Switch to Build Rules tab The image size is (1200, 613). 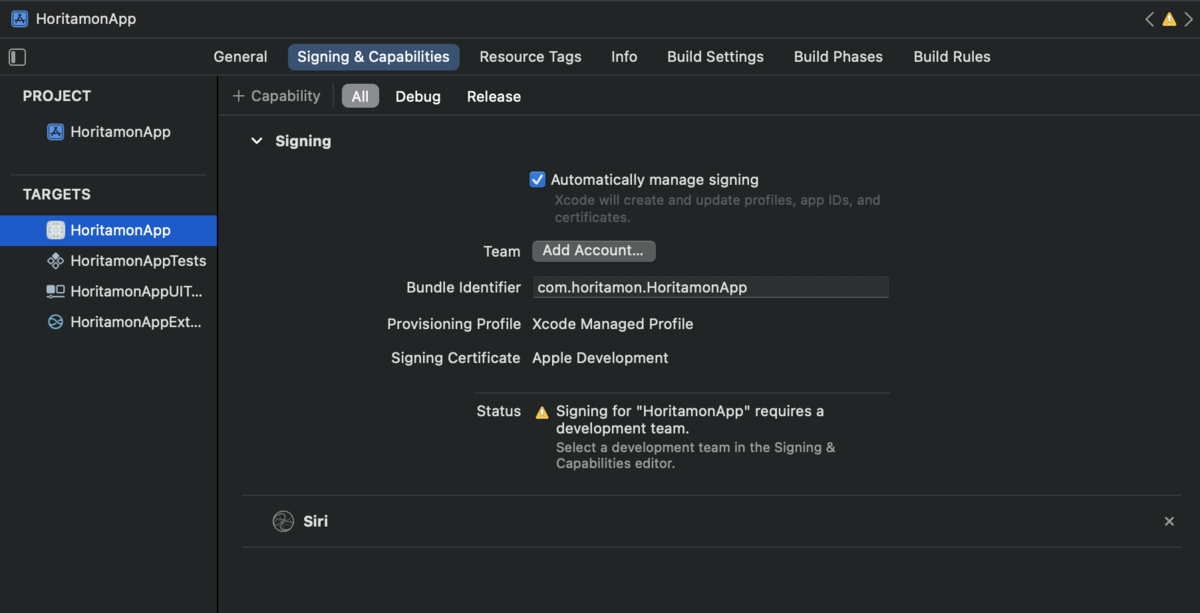click(952, 57)
